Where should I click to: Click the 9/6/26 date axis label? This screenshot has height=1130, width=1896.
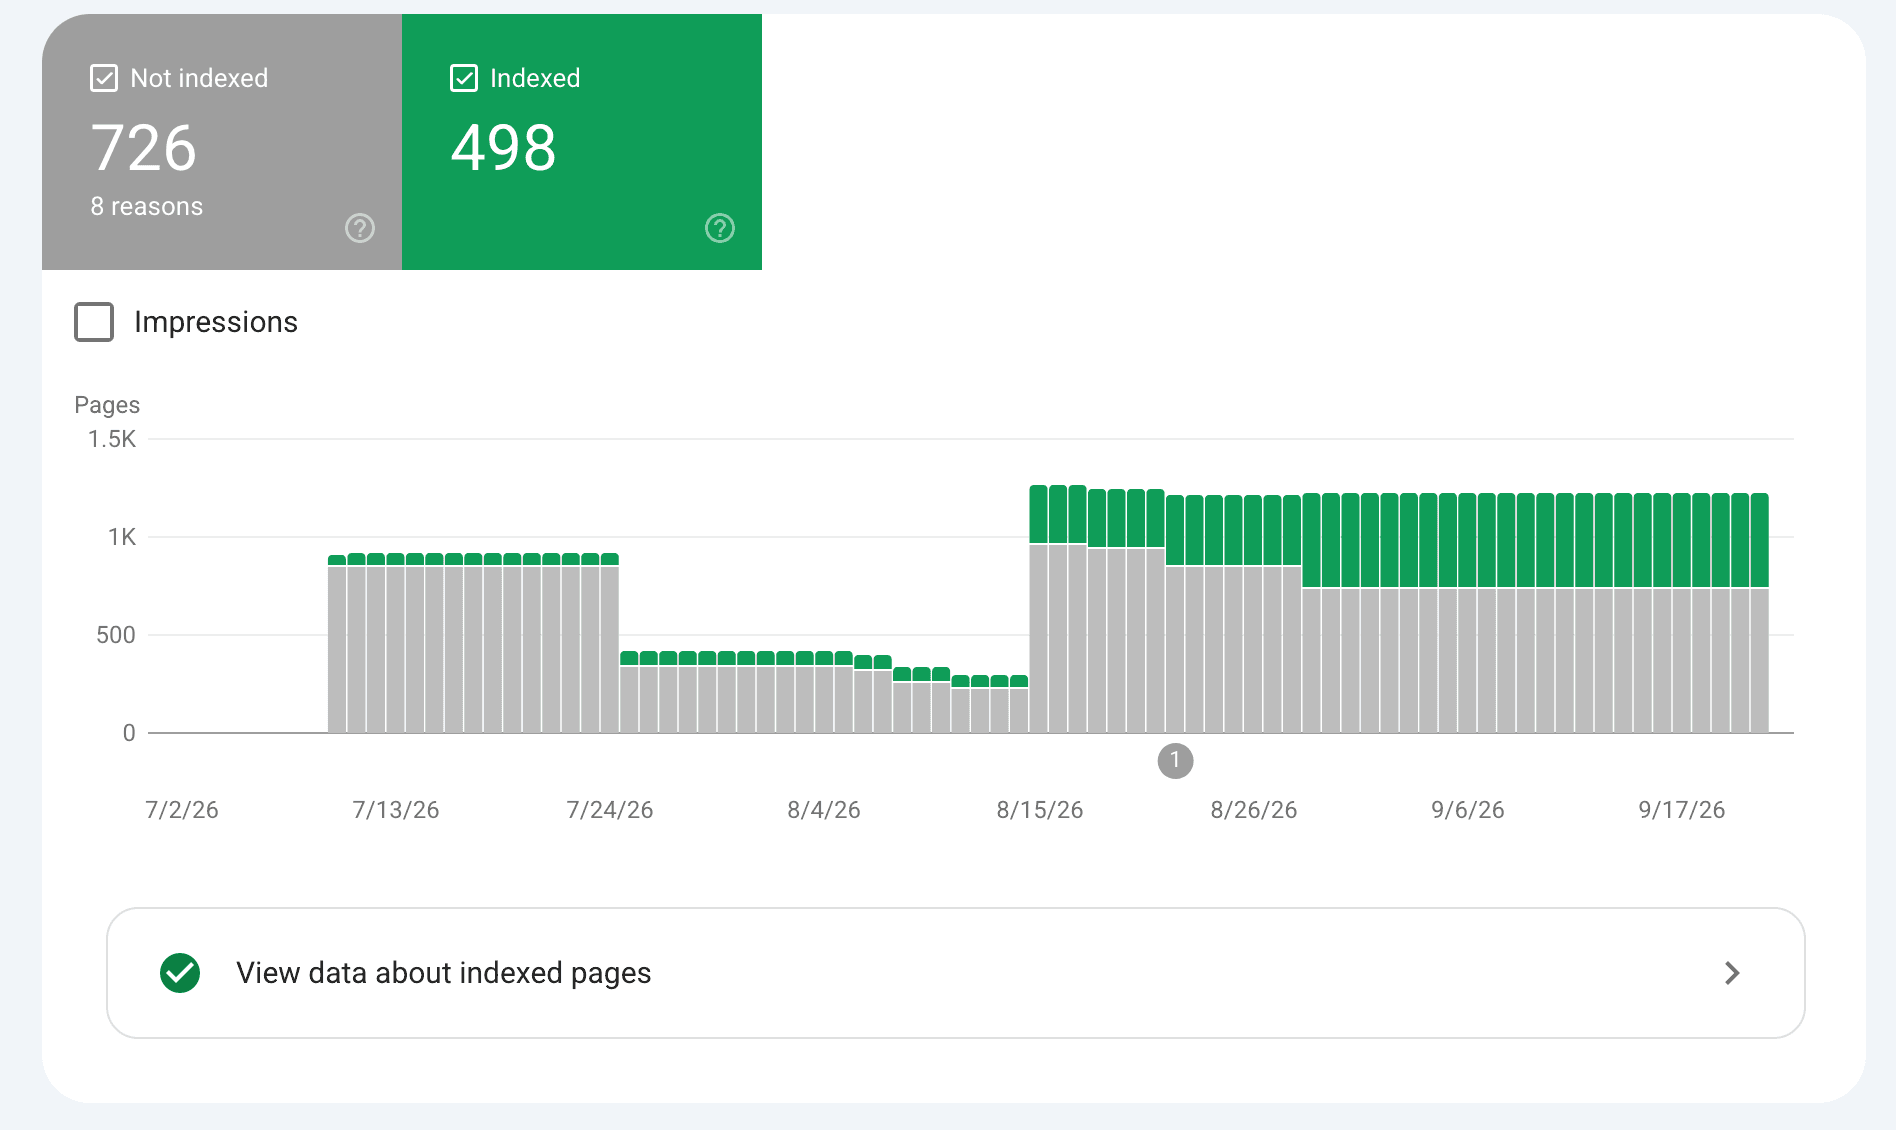1468,810
